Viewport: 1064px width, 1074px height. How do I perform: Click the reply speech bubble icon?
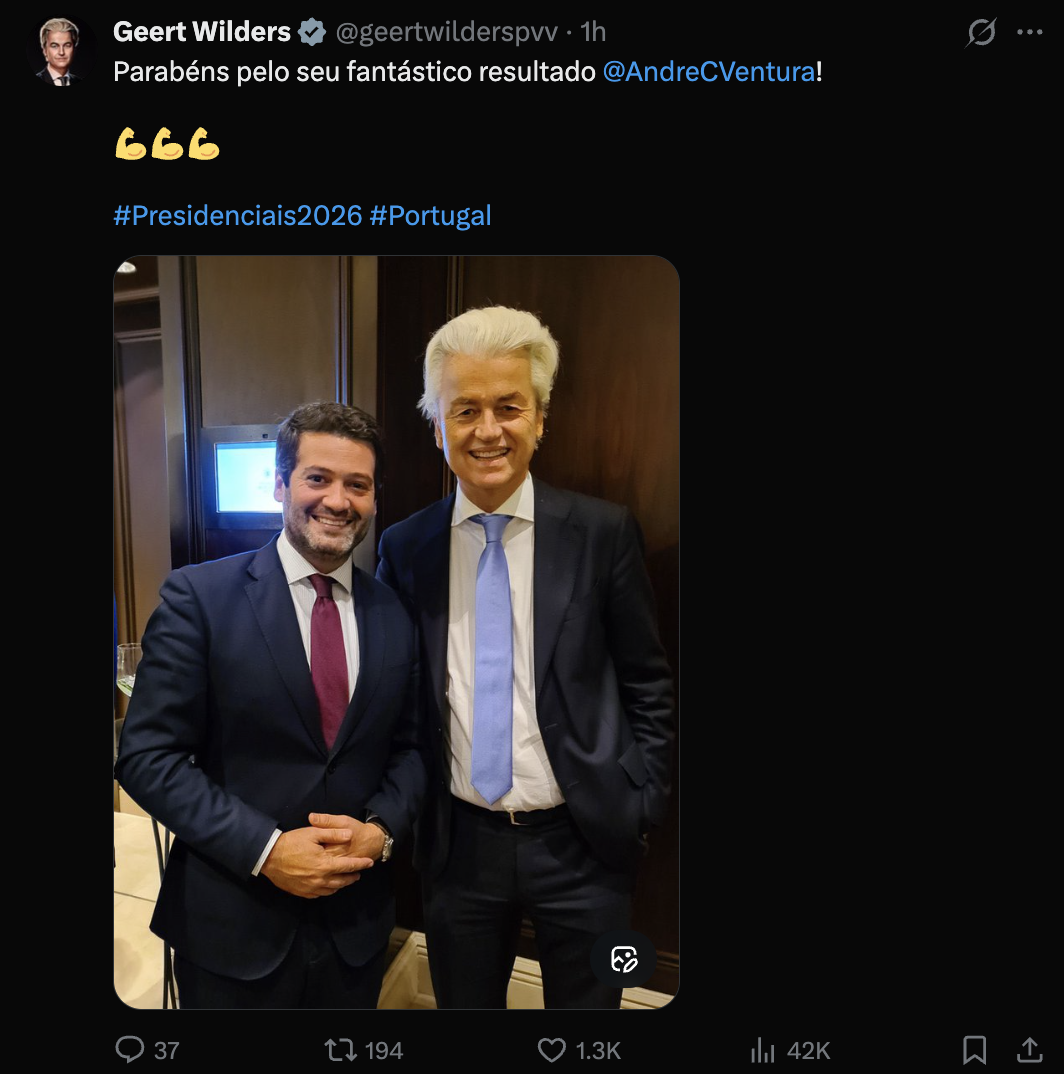tap(130, 1049)
